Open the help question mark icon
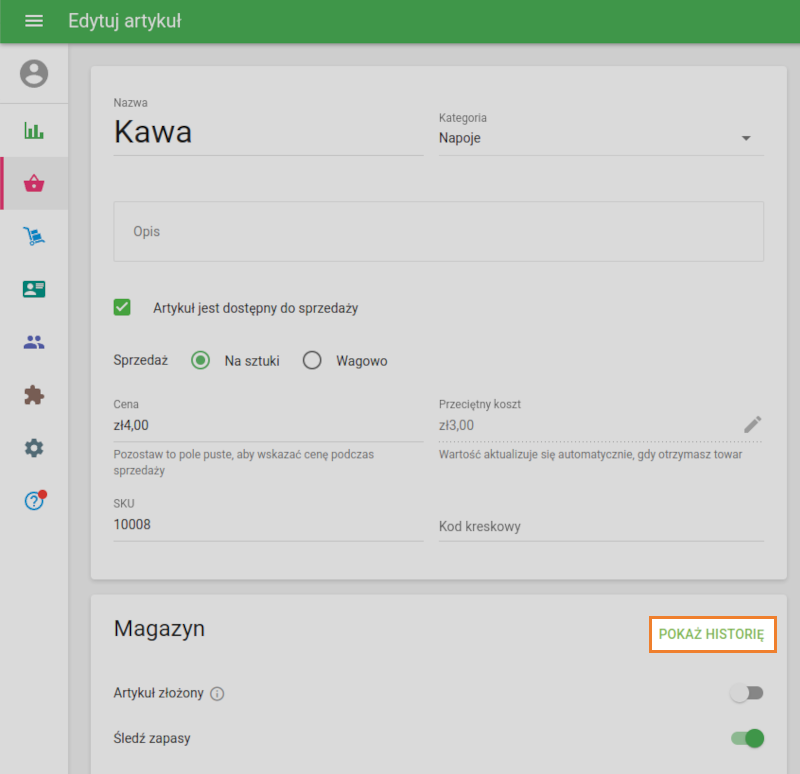The height and width of the screenshot is (774, 800). pos(34,501)
